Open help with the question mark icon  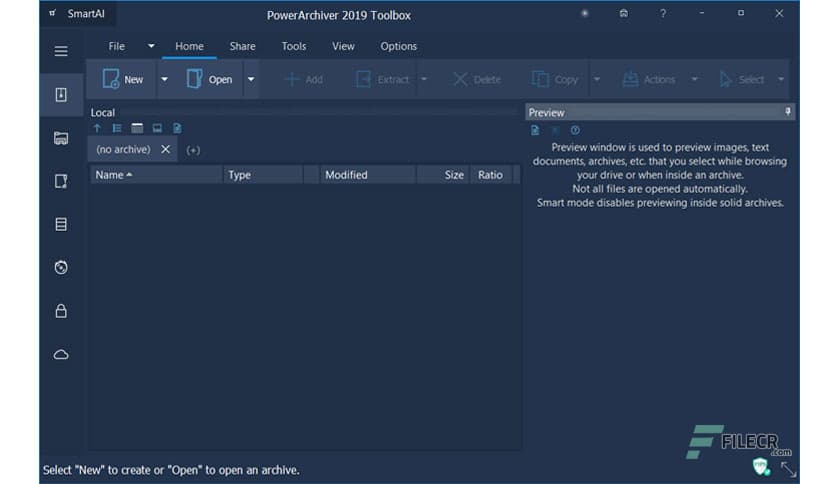663,14
